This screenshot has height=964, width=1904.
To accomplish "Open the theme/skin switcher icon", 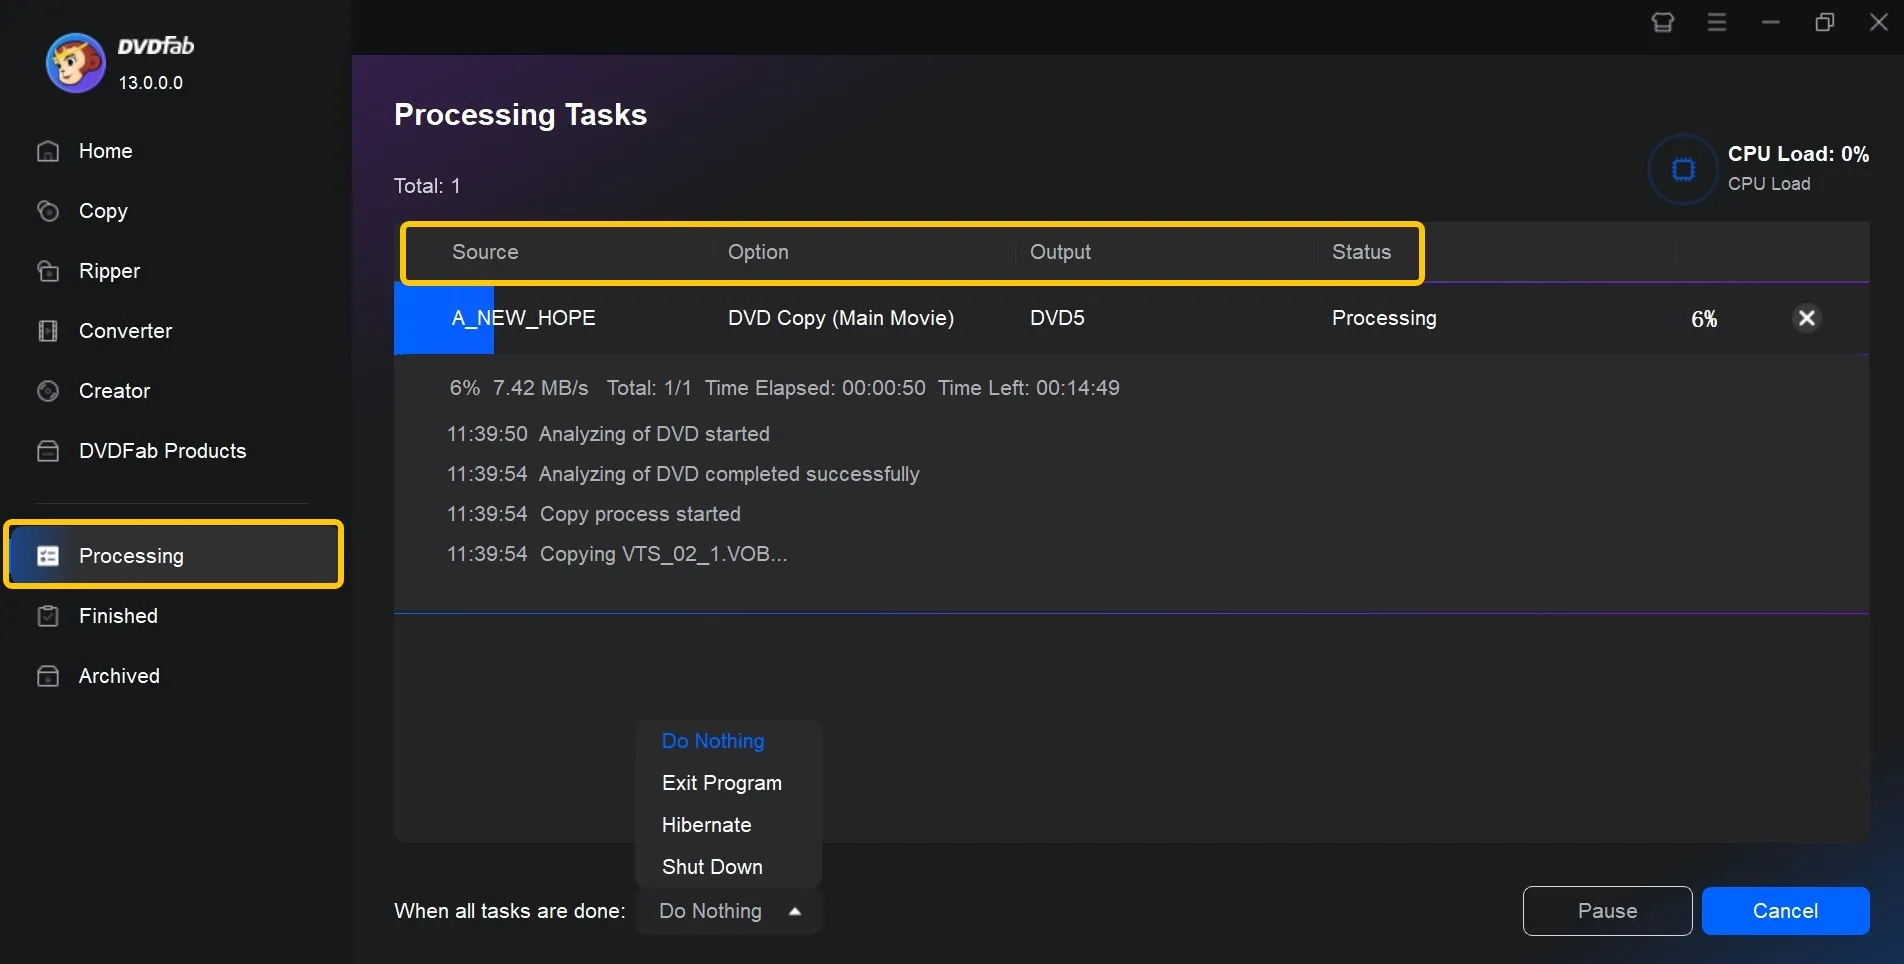I will coord(1663,21).
